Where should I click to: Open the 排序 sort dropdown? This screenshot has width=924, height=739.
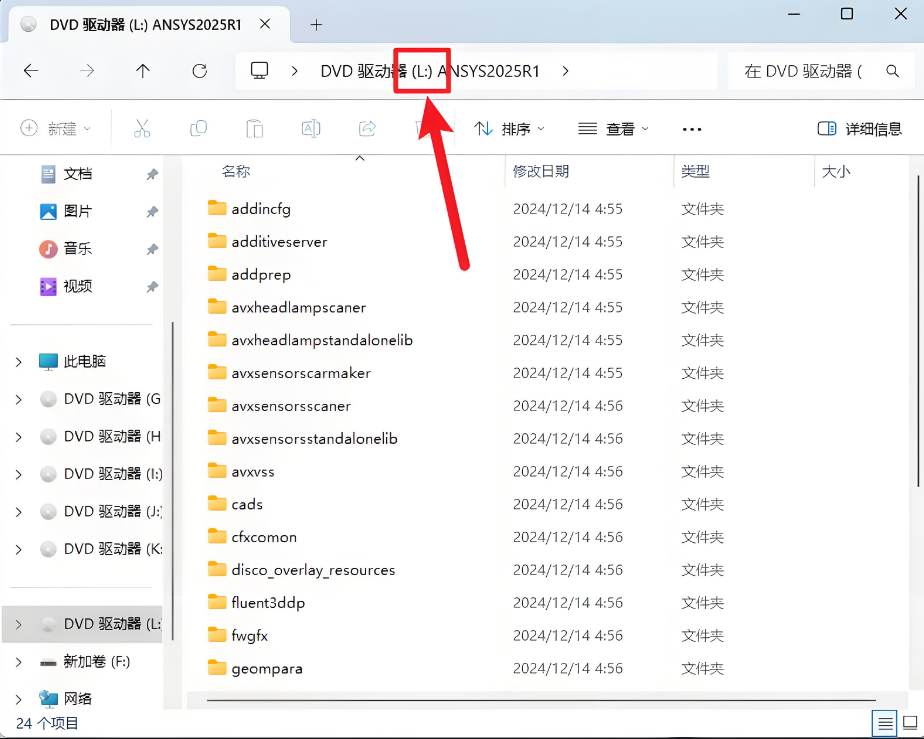(x=510, y=128)
